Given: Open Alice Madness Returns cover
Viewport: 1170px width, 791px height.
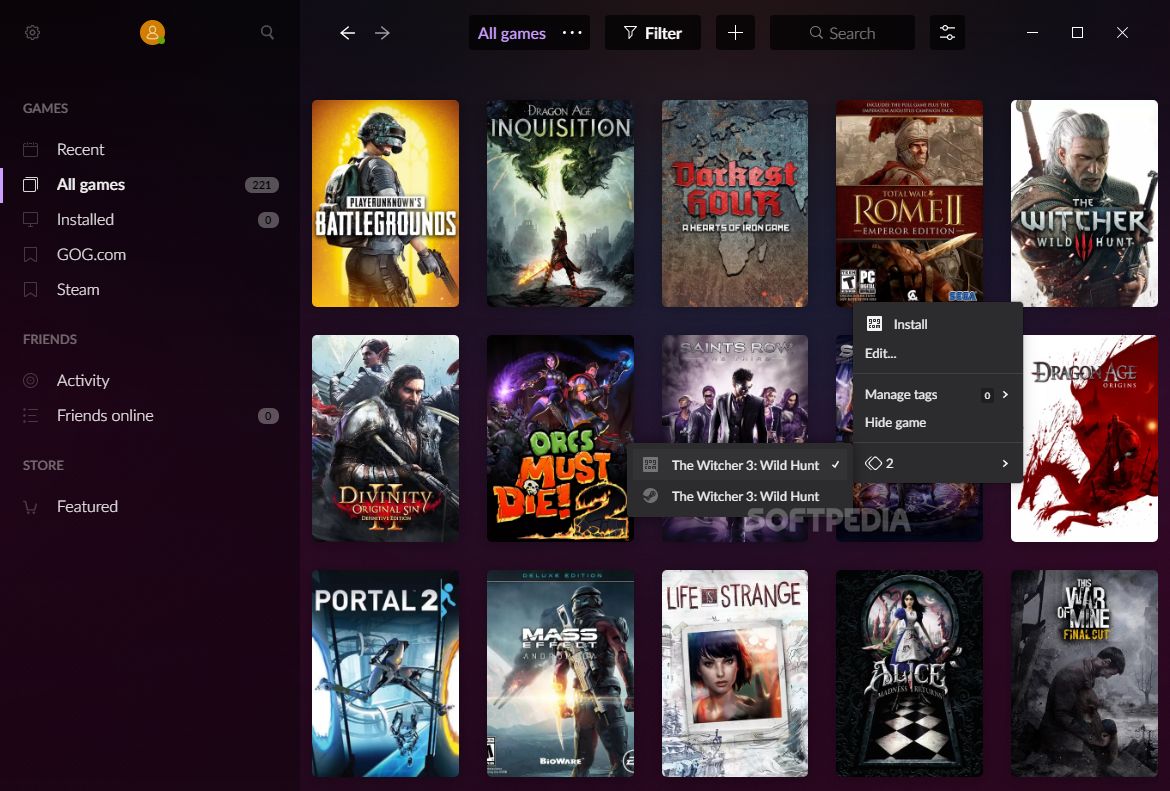Looking at the screenshot, I should 910,673.
